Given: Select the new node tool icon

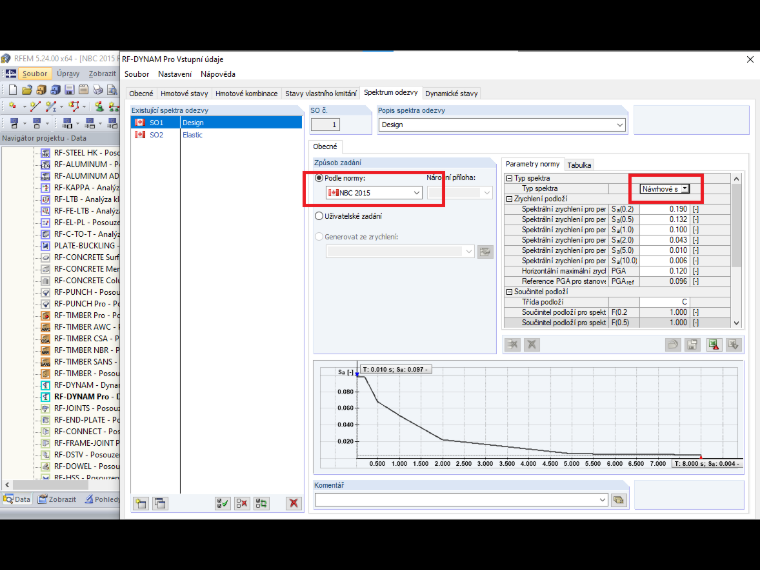Looking at the screenshot, I should [x=13, y=106].
